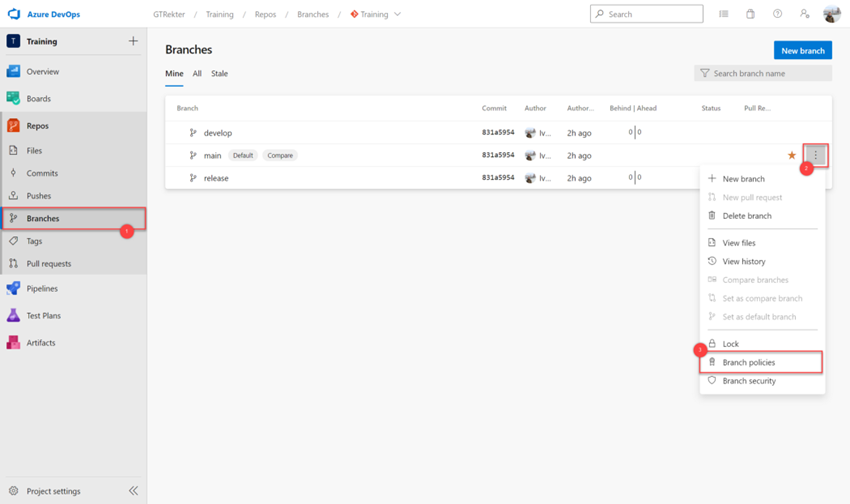Switch to the Mine tab

click(x=174, y=74)
